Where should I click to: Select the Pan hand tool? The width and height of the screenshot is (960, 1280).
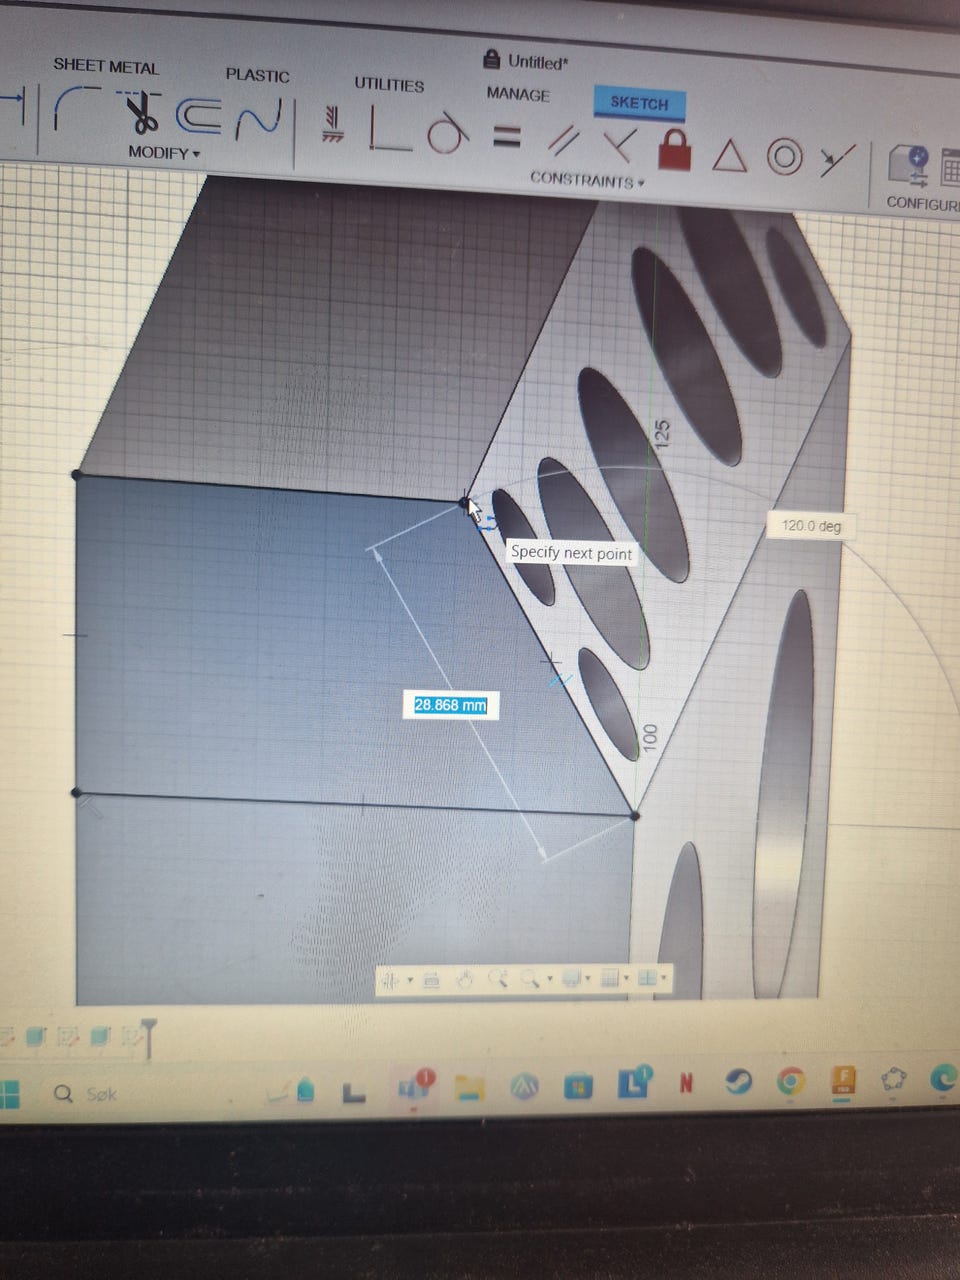tap(464, 981)
